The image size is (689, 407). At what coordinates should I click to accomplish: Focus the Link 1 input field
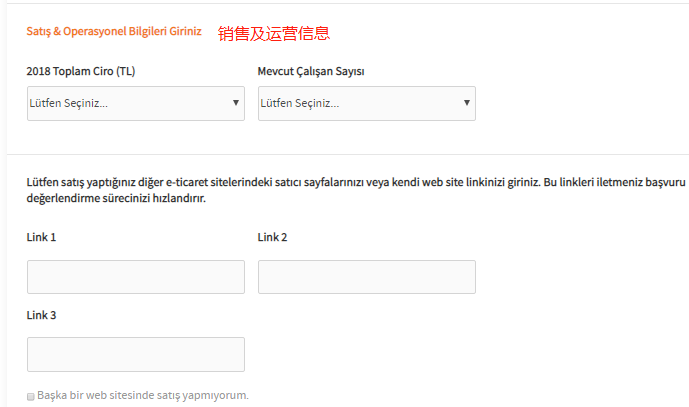click(x=135, y=277)
